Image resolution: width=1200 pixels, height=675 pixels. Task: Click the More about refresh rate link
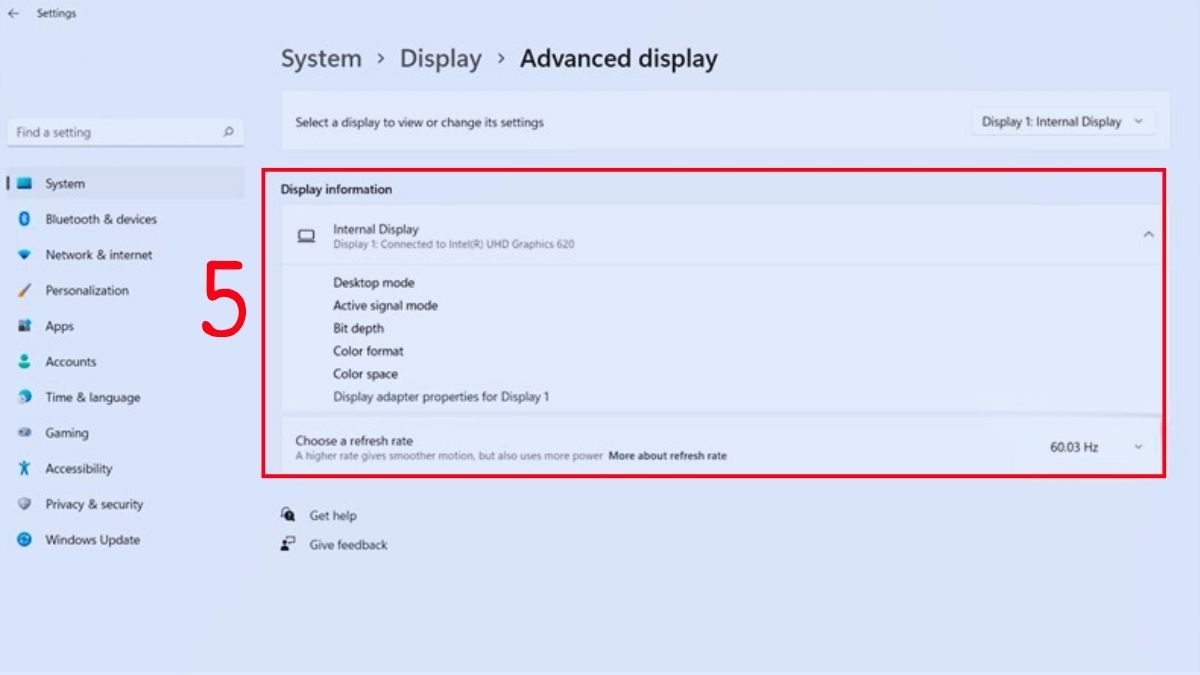pos(667,455)
